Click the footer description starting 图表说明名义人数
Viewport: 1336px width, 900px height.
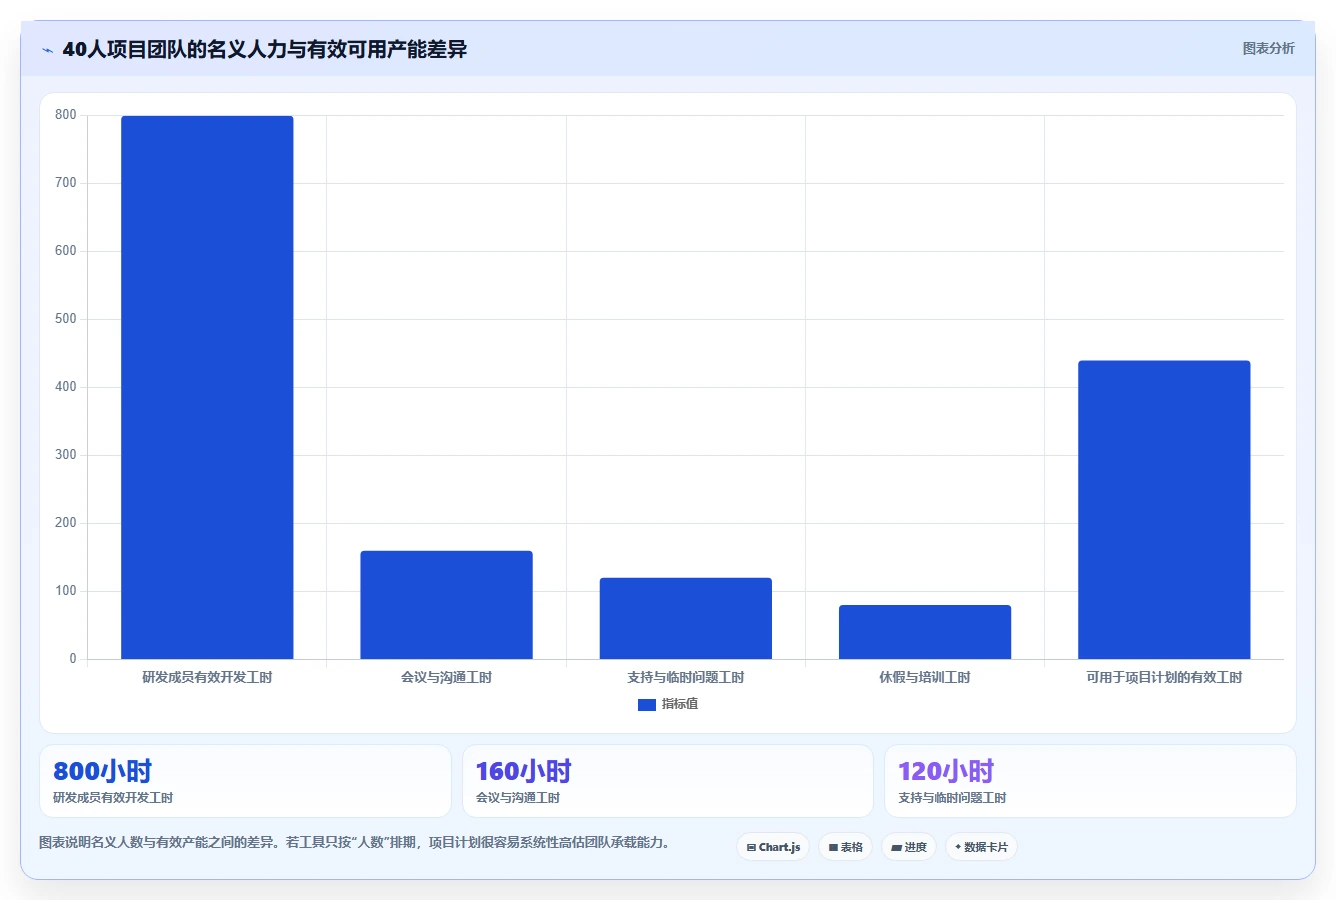pos(354,843)
